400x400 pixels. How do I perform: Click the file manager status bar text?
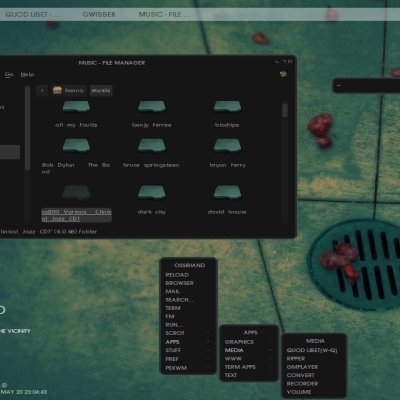[x=49, y=232]
